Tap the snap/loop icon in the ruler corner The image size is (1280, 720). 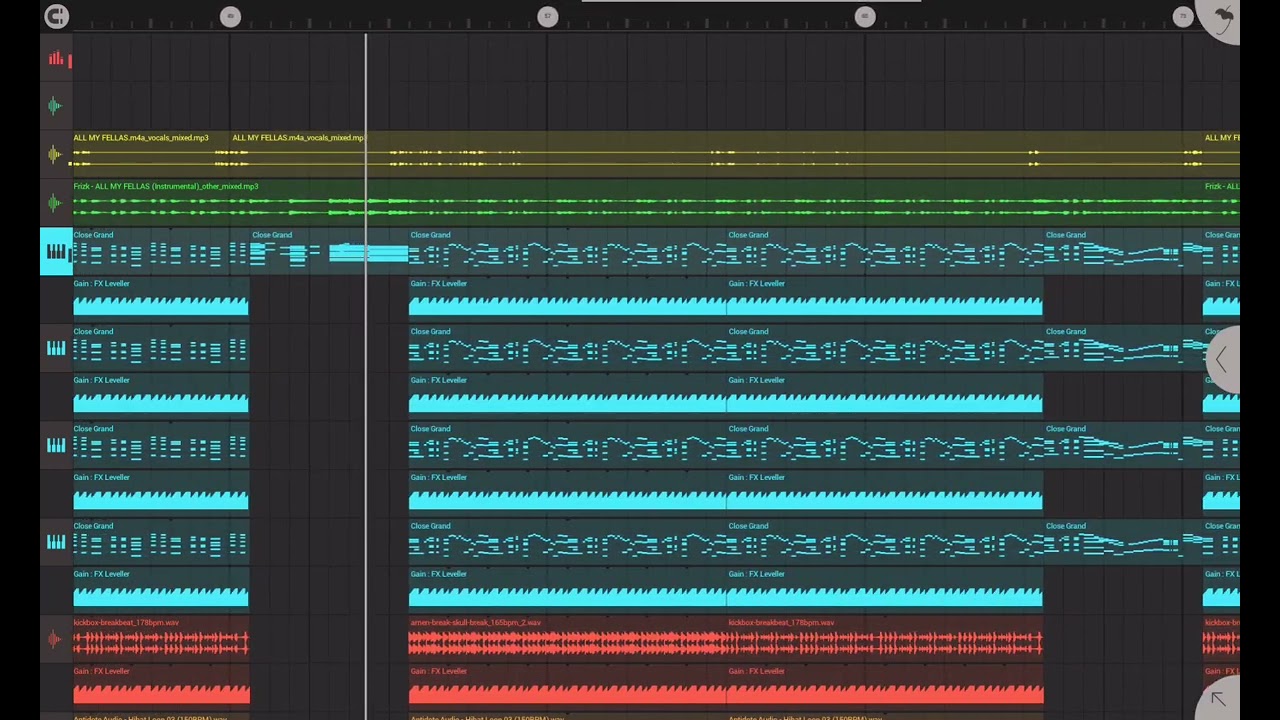click(x=56, y=16)
